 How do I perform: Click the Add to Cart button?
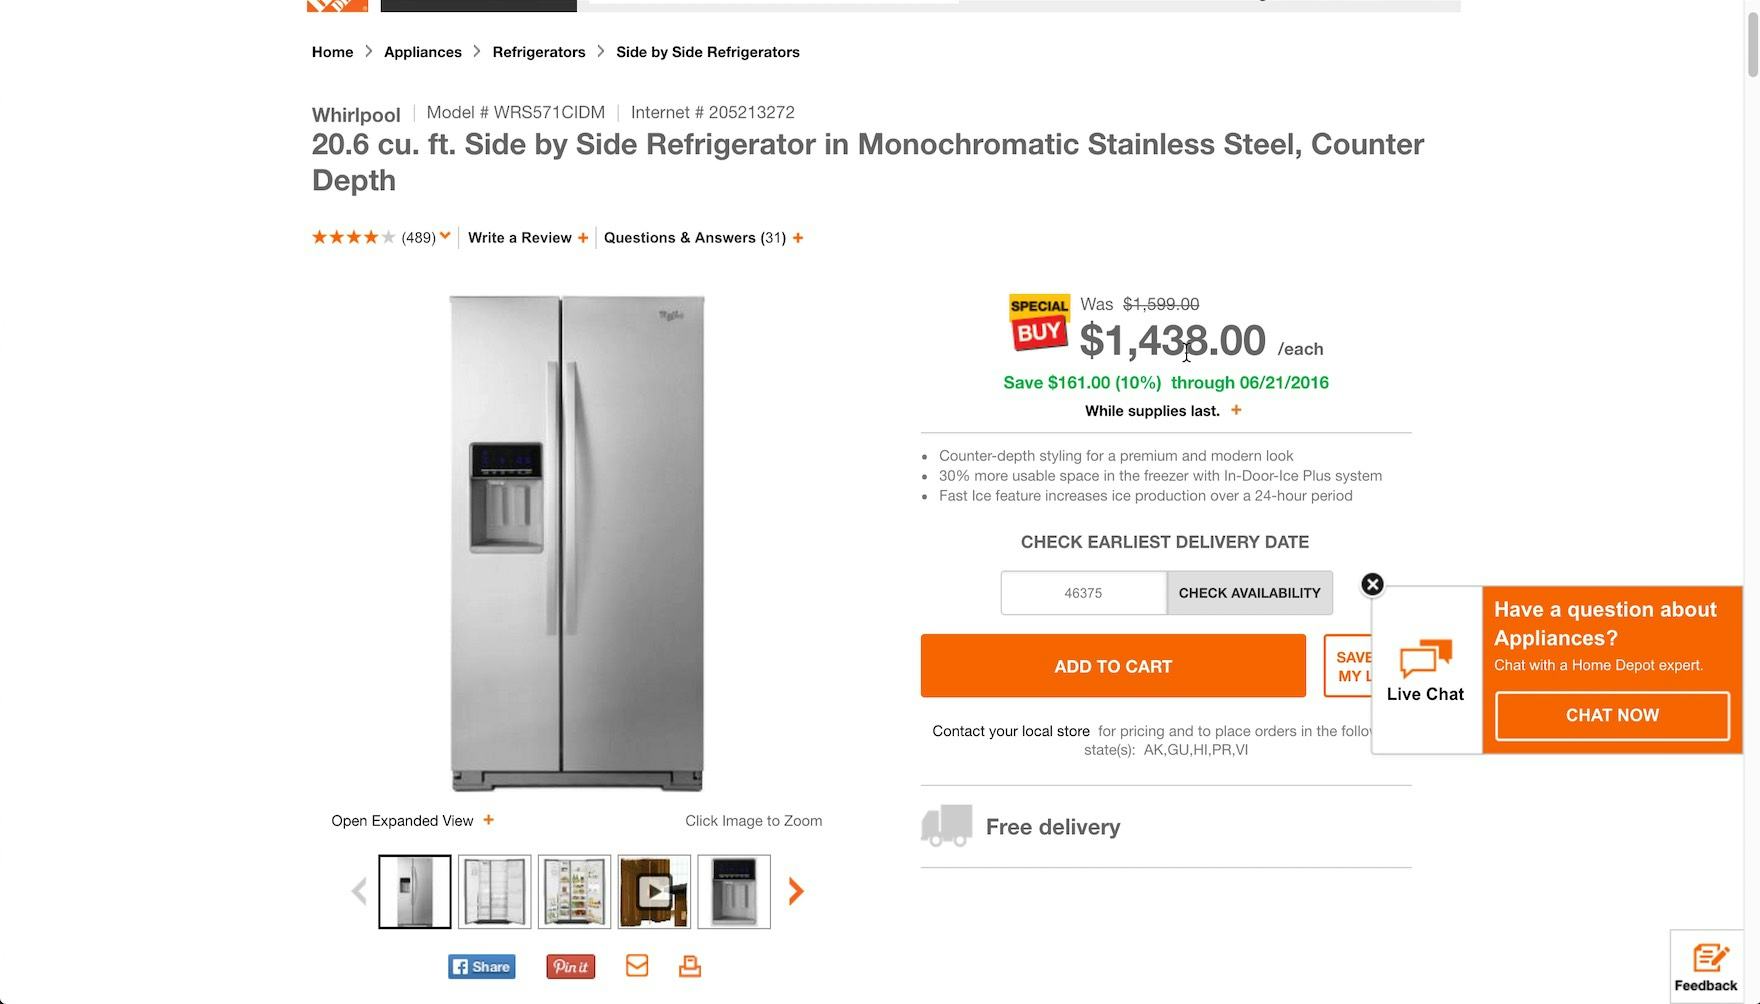[1113, 666]
